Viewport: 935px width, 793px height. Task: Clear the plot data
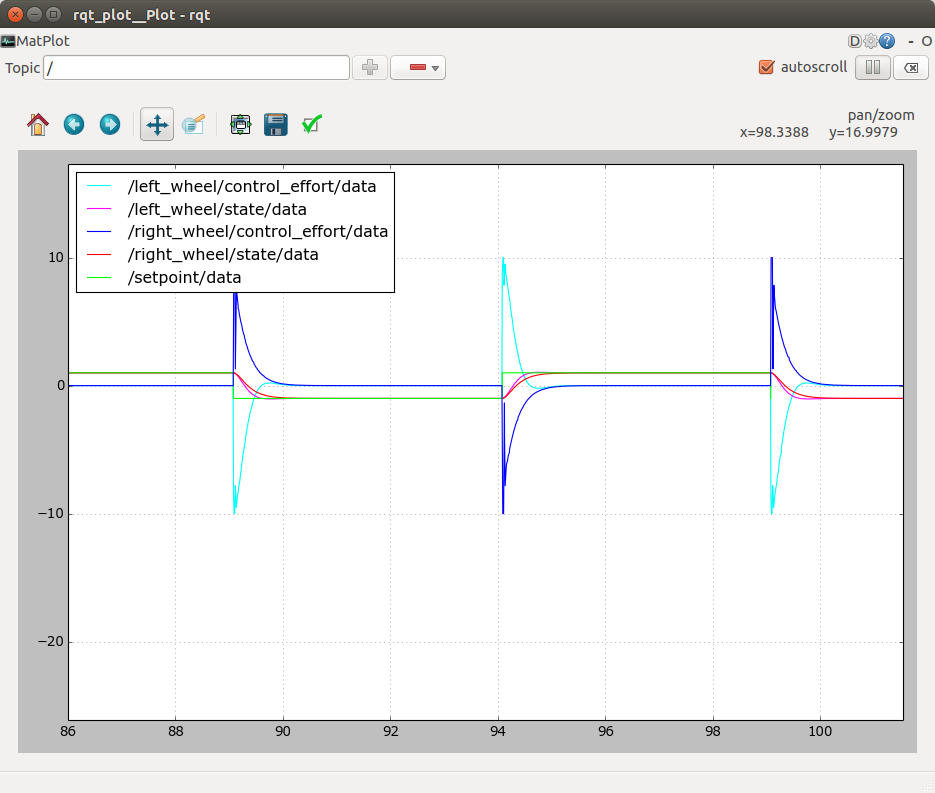(910, 67)
